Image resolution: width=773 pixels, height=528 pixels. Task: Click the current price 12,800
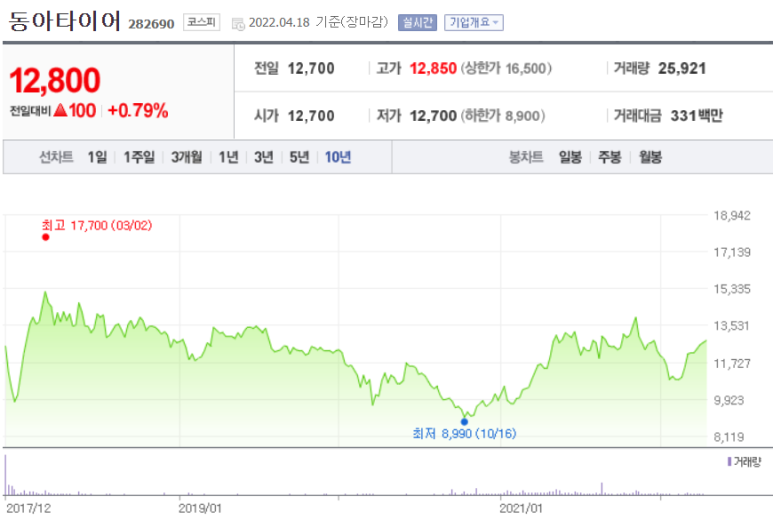click(55, 80)
